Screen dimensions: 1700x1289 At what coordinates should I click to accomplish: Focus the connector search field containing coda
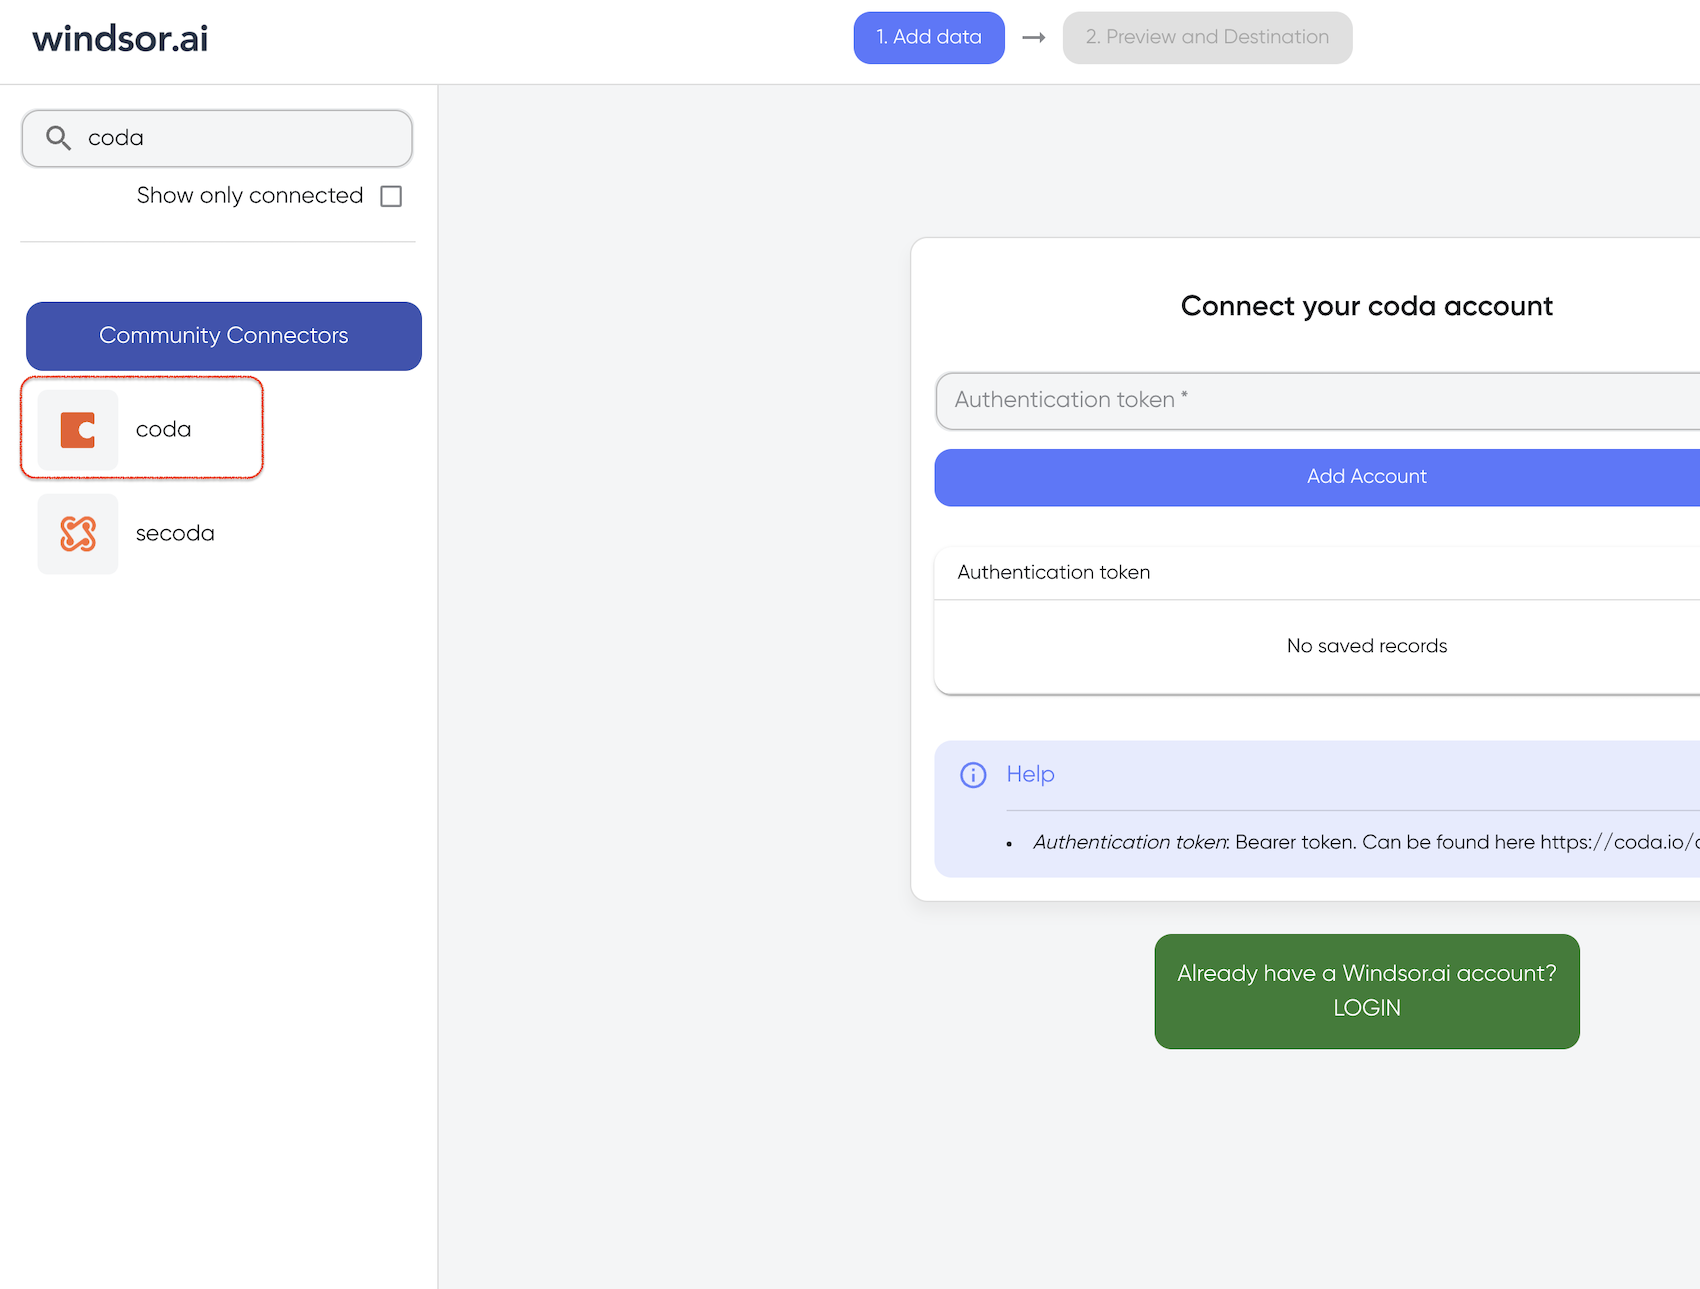[x=217, y=138]
